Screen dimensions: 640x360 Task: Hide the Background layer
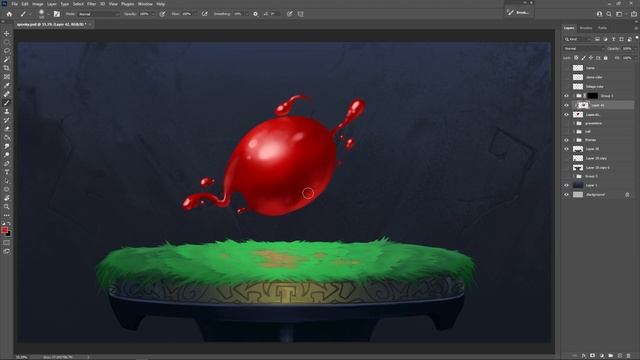(566, 195)
